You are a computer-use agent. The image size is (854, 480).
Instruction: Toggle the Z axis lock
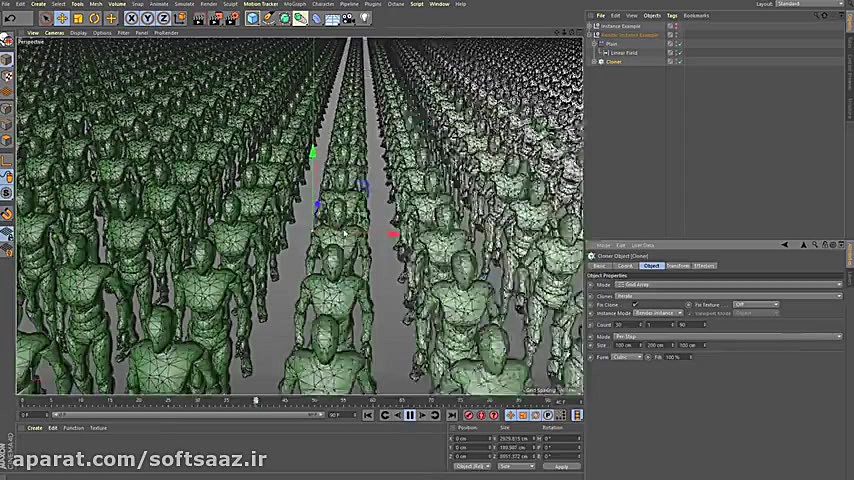[162, 18]
